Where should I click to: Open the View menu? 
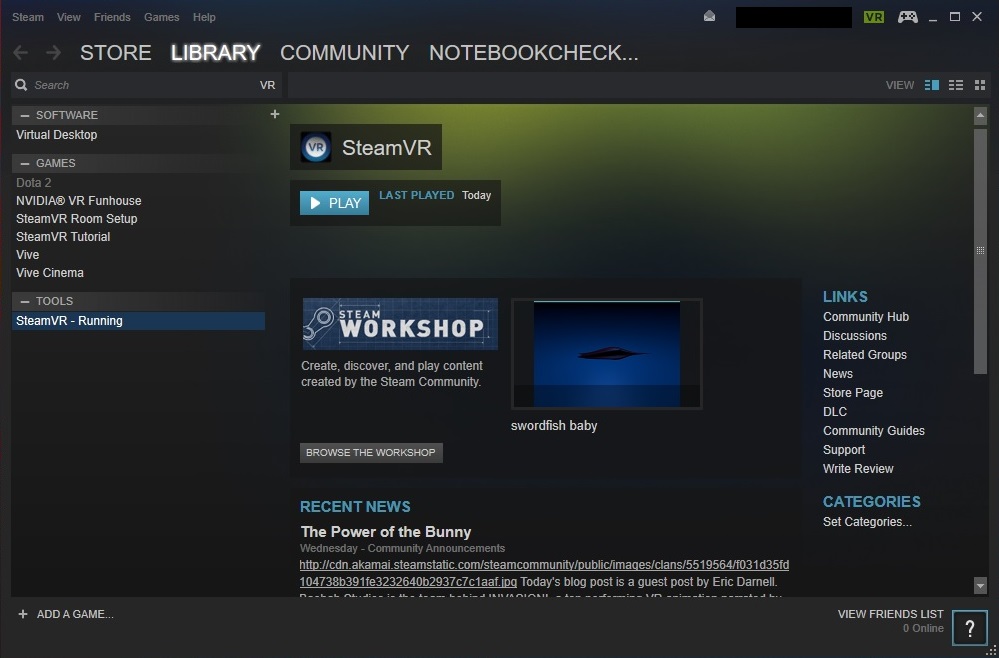(x=69, y=17)
